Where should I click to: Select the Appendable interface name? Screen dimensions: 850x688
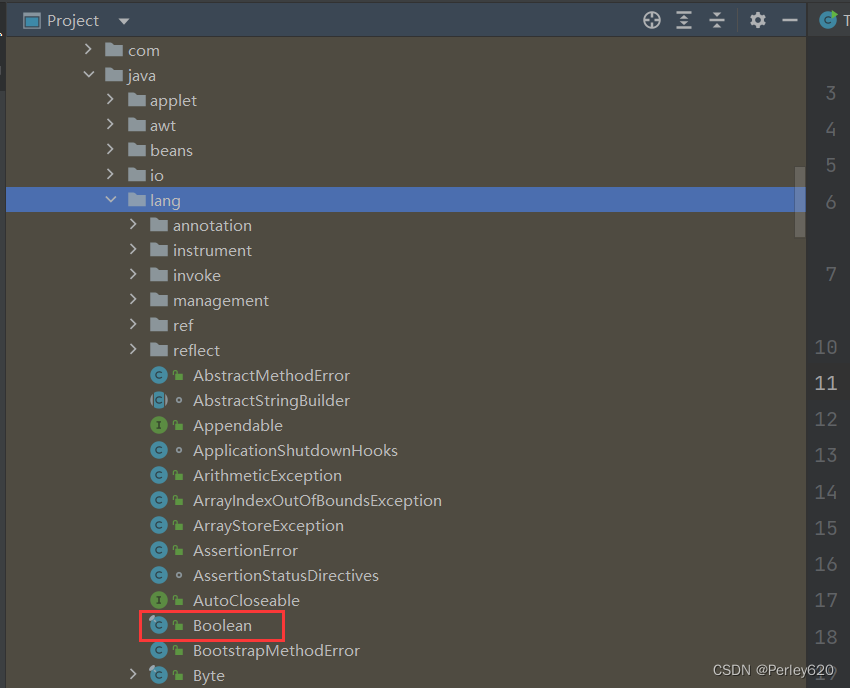[x=237, y=426]
